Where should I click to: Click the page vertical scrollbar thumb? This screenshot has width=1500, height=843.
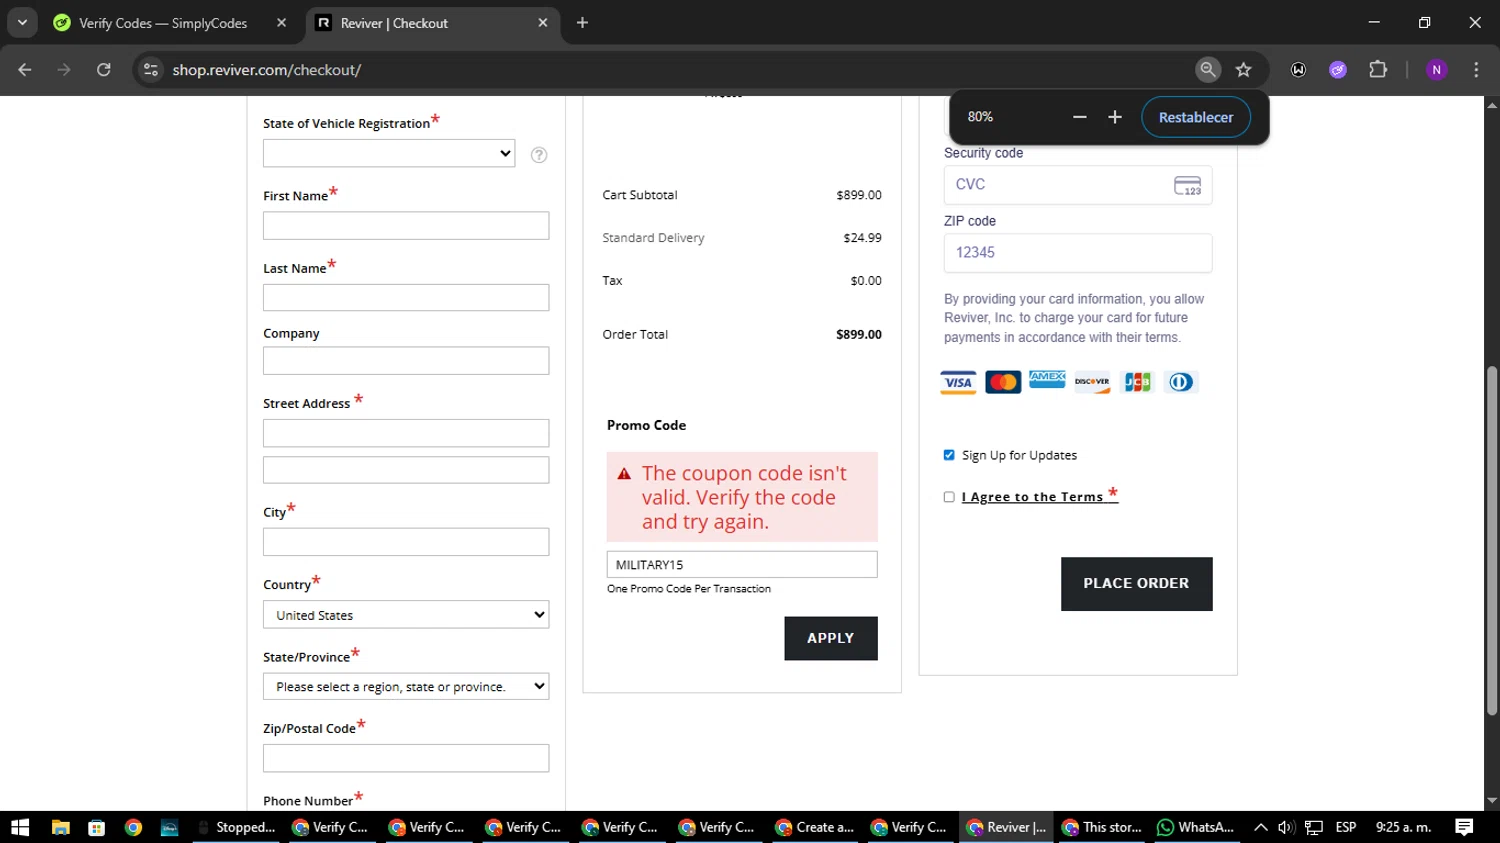click(1492, 540)
